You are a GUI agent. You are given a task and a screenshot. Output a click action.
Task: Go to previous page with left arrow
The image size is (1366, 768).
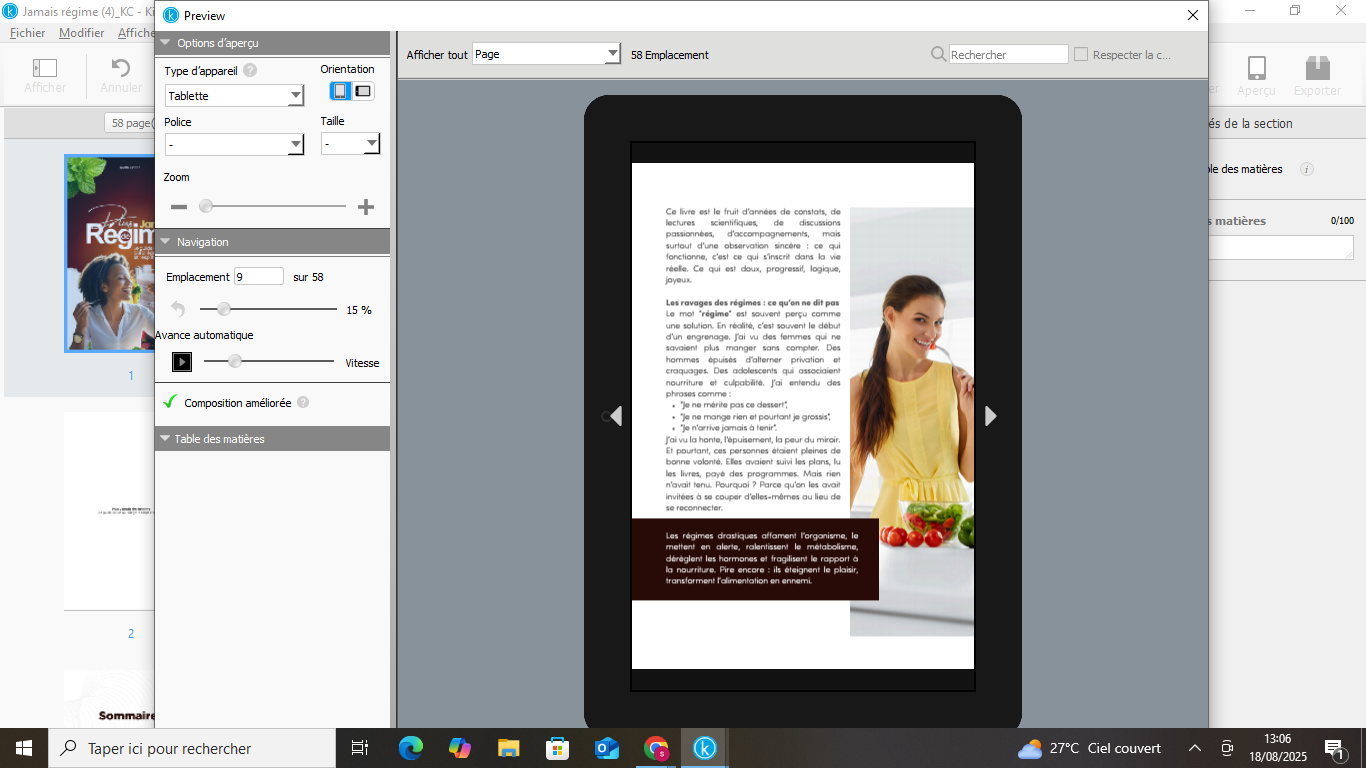[615, 416]
